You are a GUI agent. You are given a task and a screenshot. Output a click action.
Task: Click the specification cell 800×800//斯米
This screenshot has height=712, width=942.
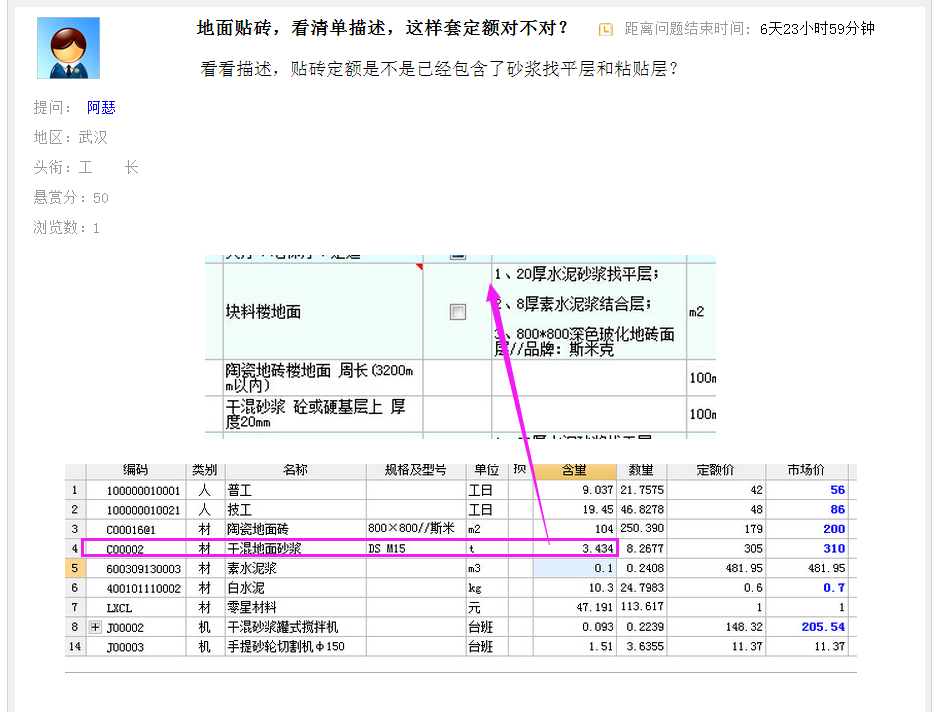pyautogui.click(x=416, y=529)
